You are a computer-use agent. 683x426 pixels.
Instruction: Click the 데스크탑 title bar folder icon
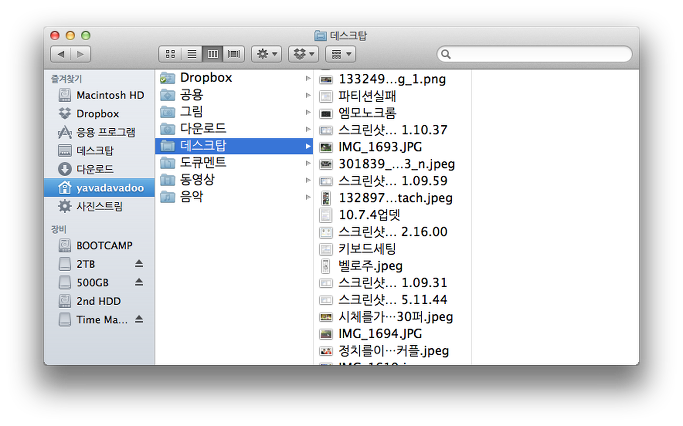[x=320, y=36]
